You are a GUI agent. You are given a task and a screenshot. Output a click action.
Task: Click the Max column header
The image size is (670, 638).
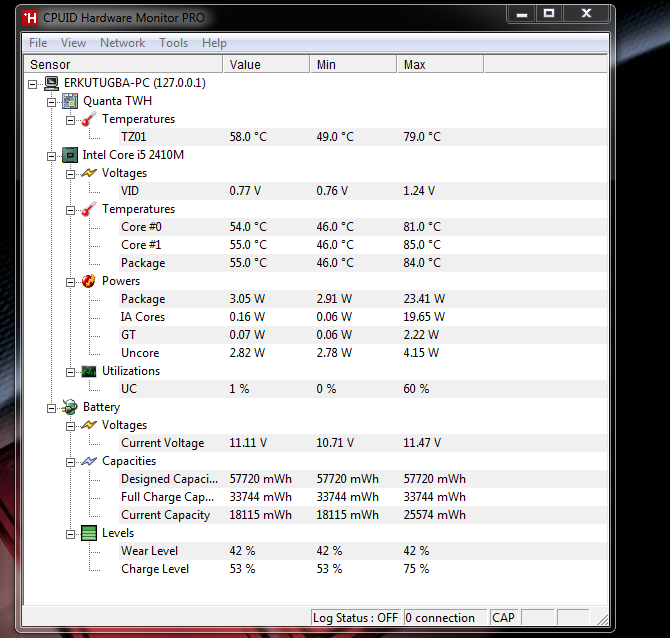click(441, 65)
